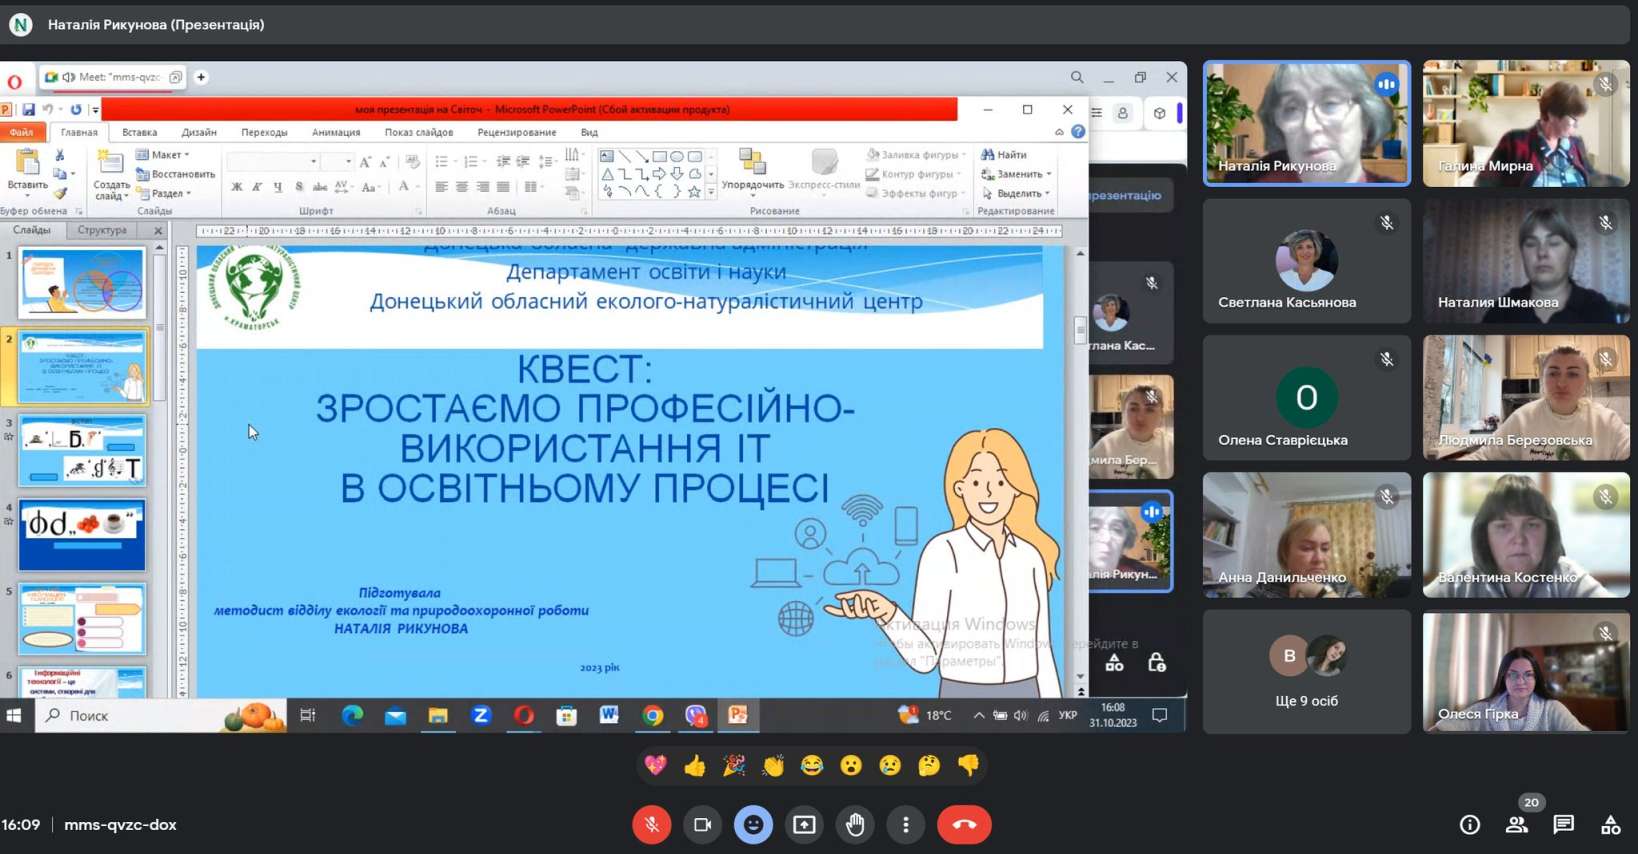
Task: Unmute the microphone in Meet controls
Action: [651, 825]
